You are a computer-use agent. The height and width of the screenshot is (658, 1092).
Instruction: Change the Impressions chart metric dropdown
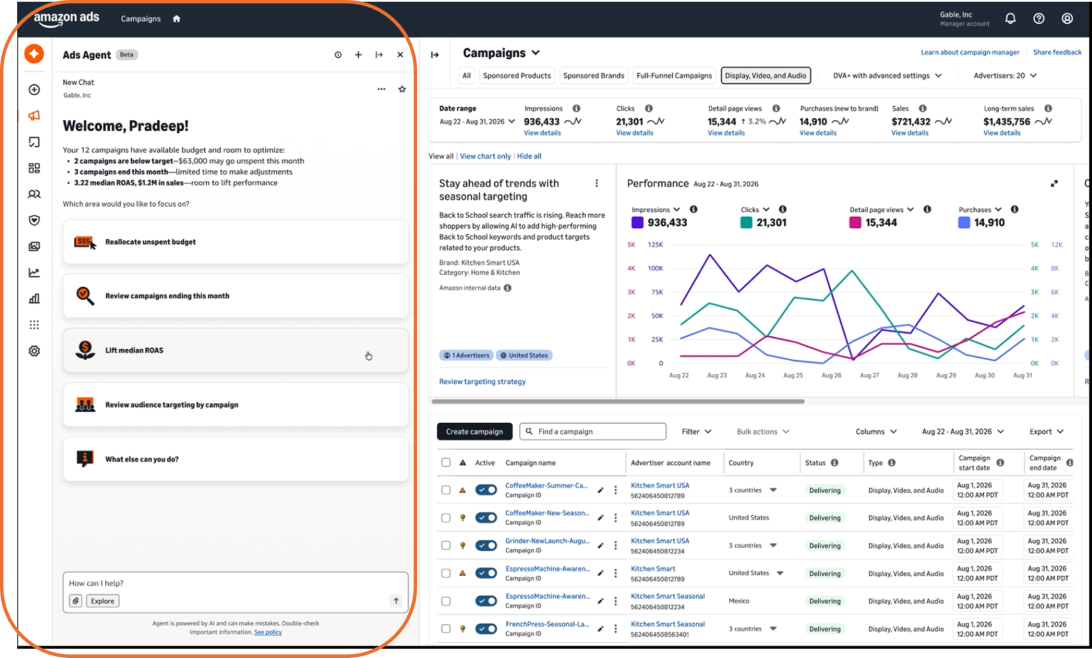click(x=655, y=210)
